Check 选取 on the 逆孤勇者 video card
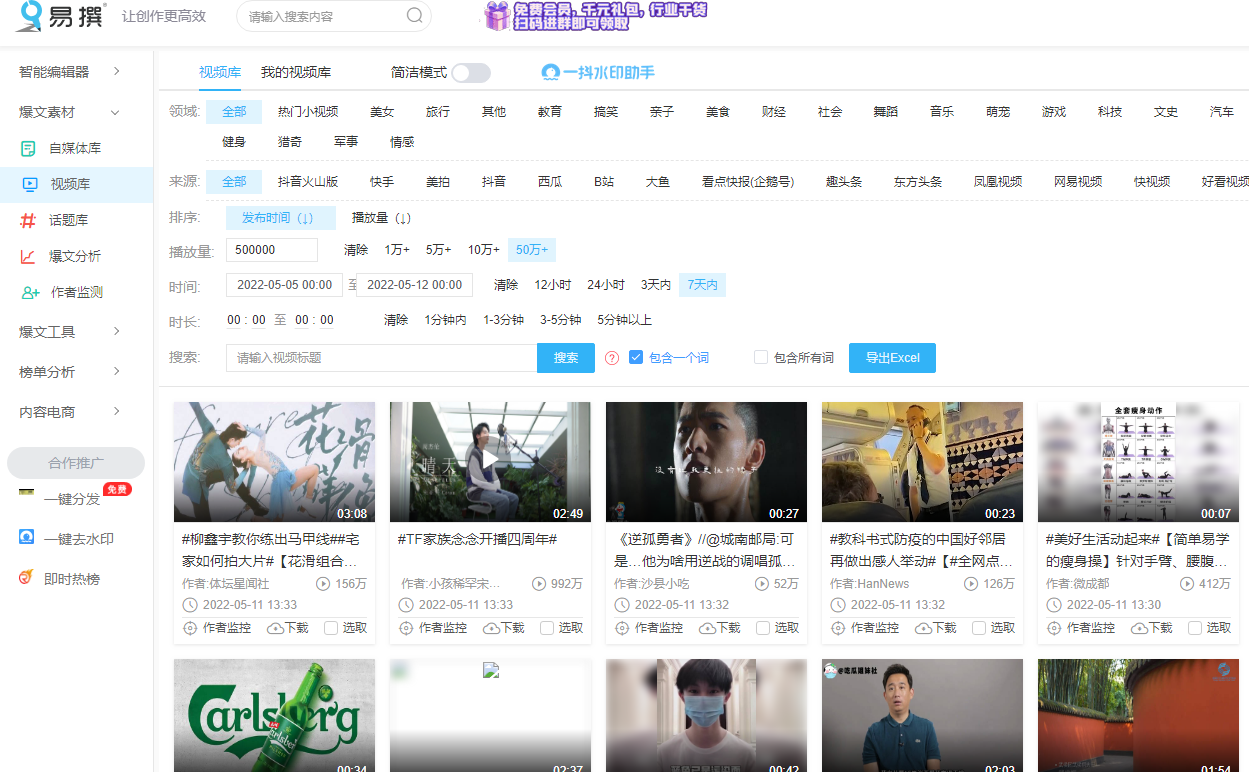Screen dimensions: 1249x772 tap(763, 628)
